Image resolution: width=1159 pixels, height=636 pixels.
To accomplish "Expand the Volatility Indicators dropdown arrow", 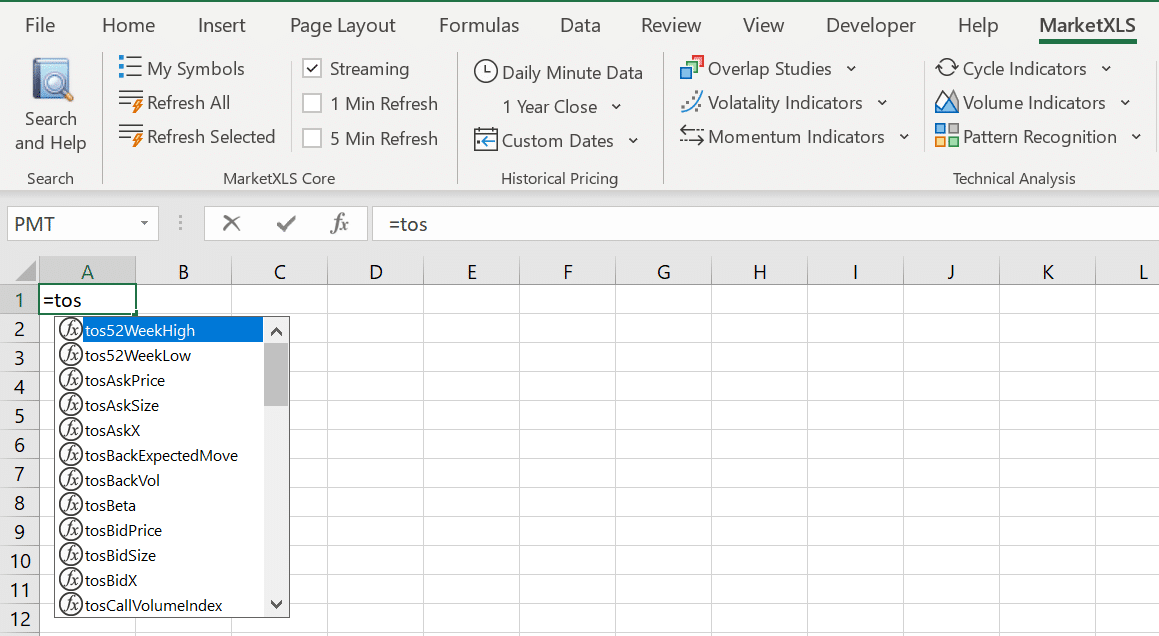I will coord(883,103).
